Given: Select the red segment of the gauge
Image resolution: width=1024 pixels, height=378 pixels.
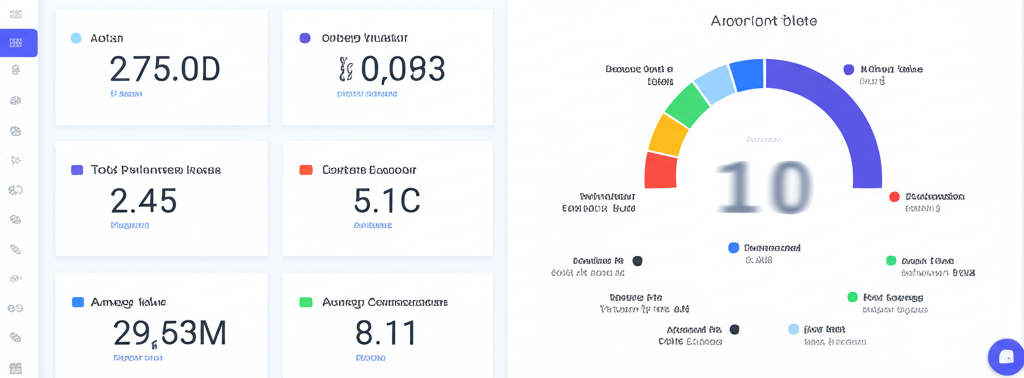Looking at the screenshot, I should click(x=660, y=171).
